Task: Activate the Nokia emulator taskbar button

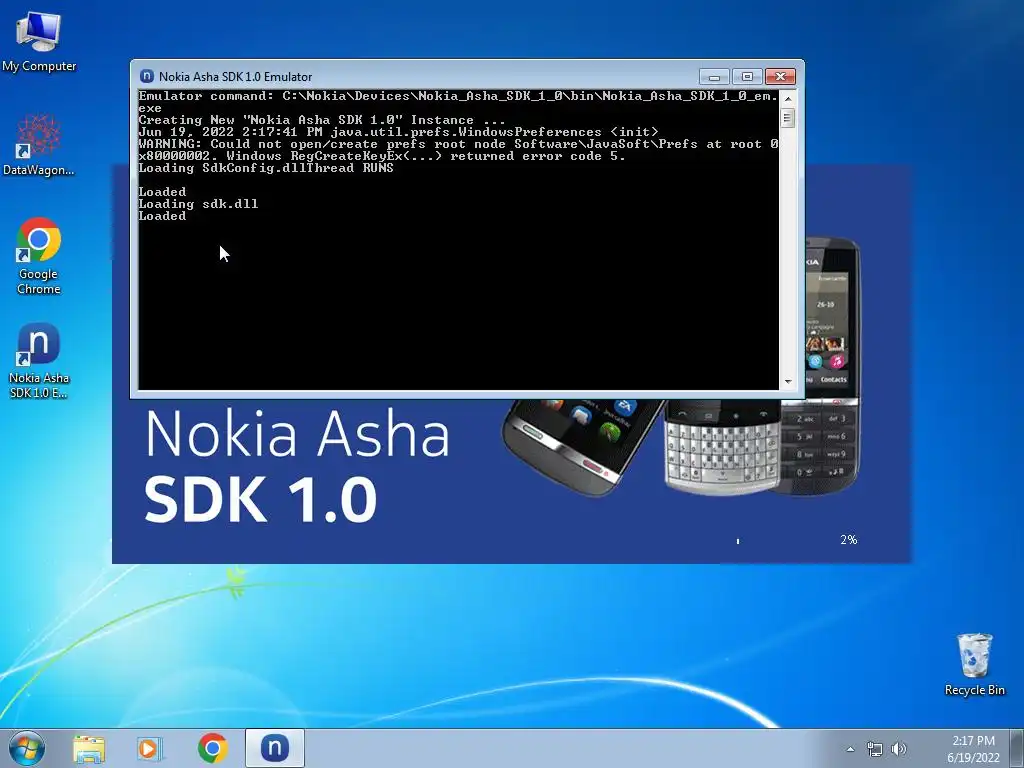Action: 275,748
